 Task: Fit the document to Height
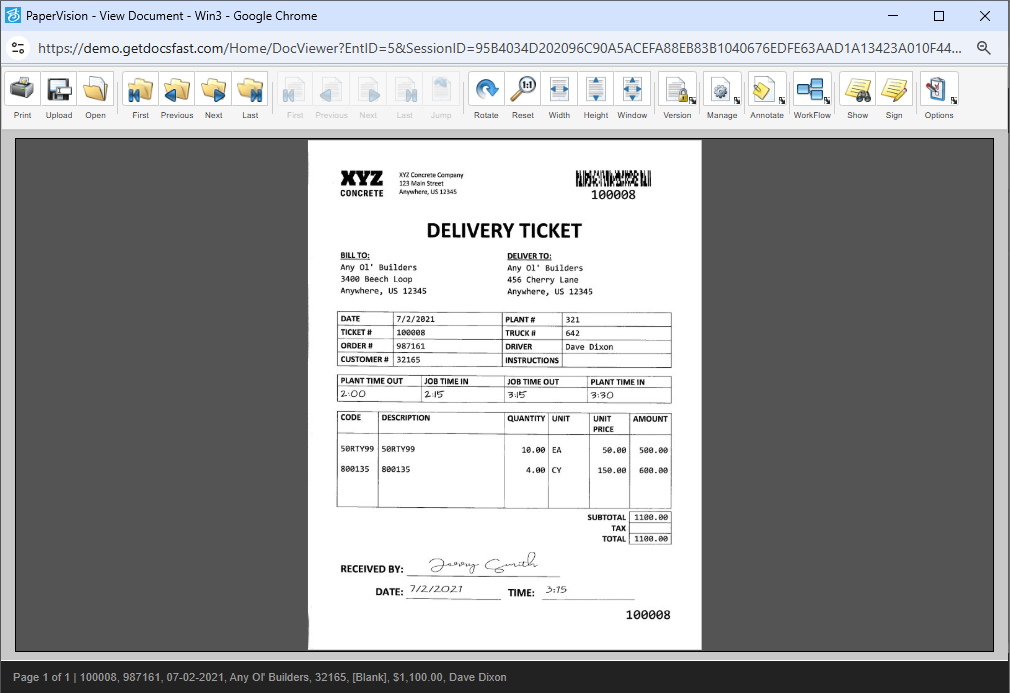pyautogui.click(x=596, y=91)
